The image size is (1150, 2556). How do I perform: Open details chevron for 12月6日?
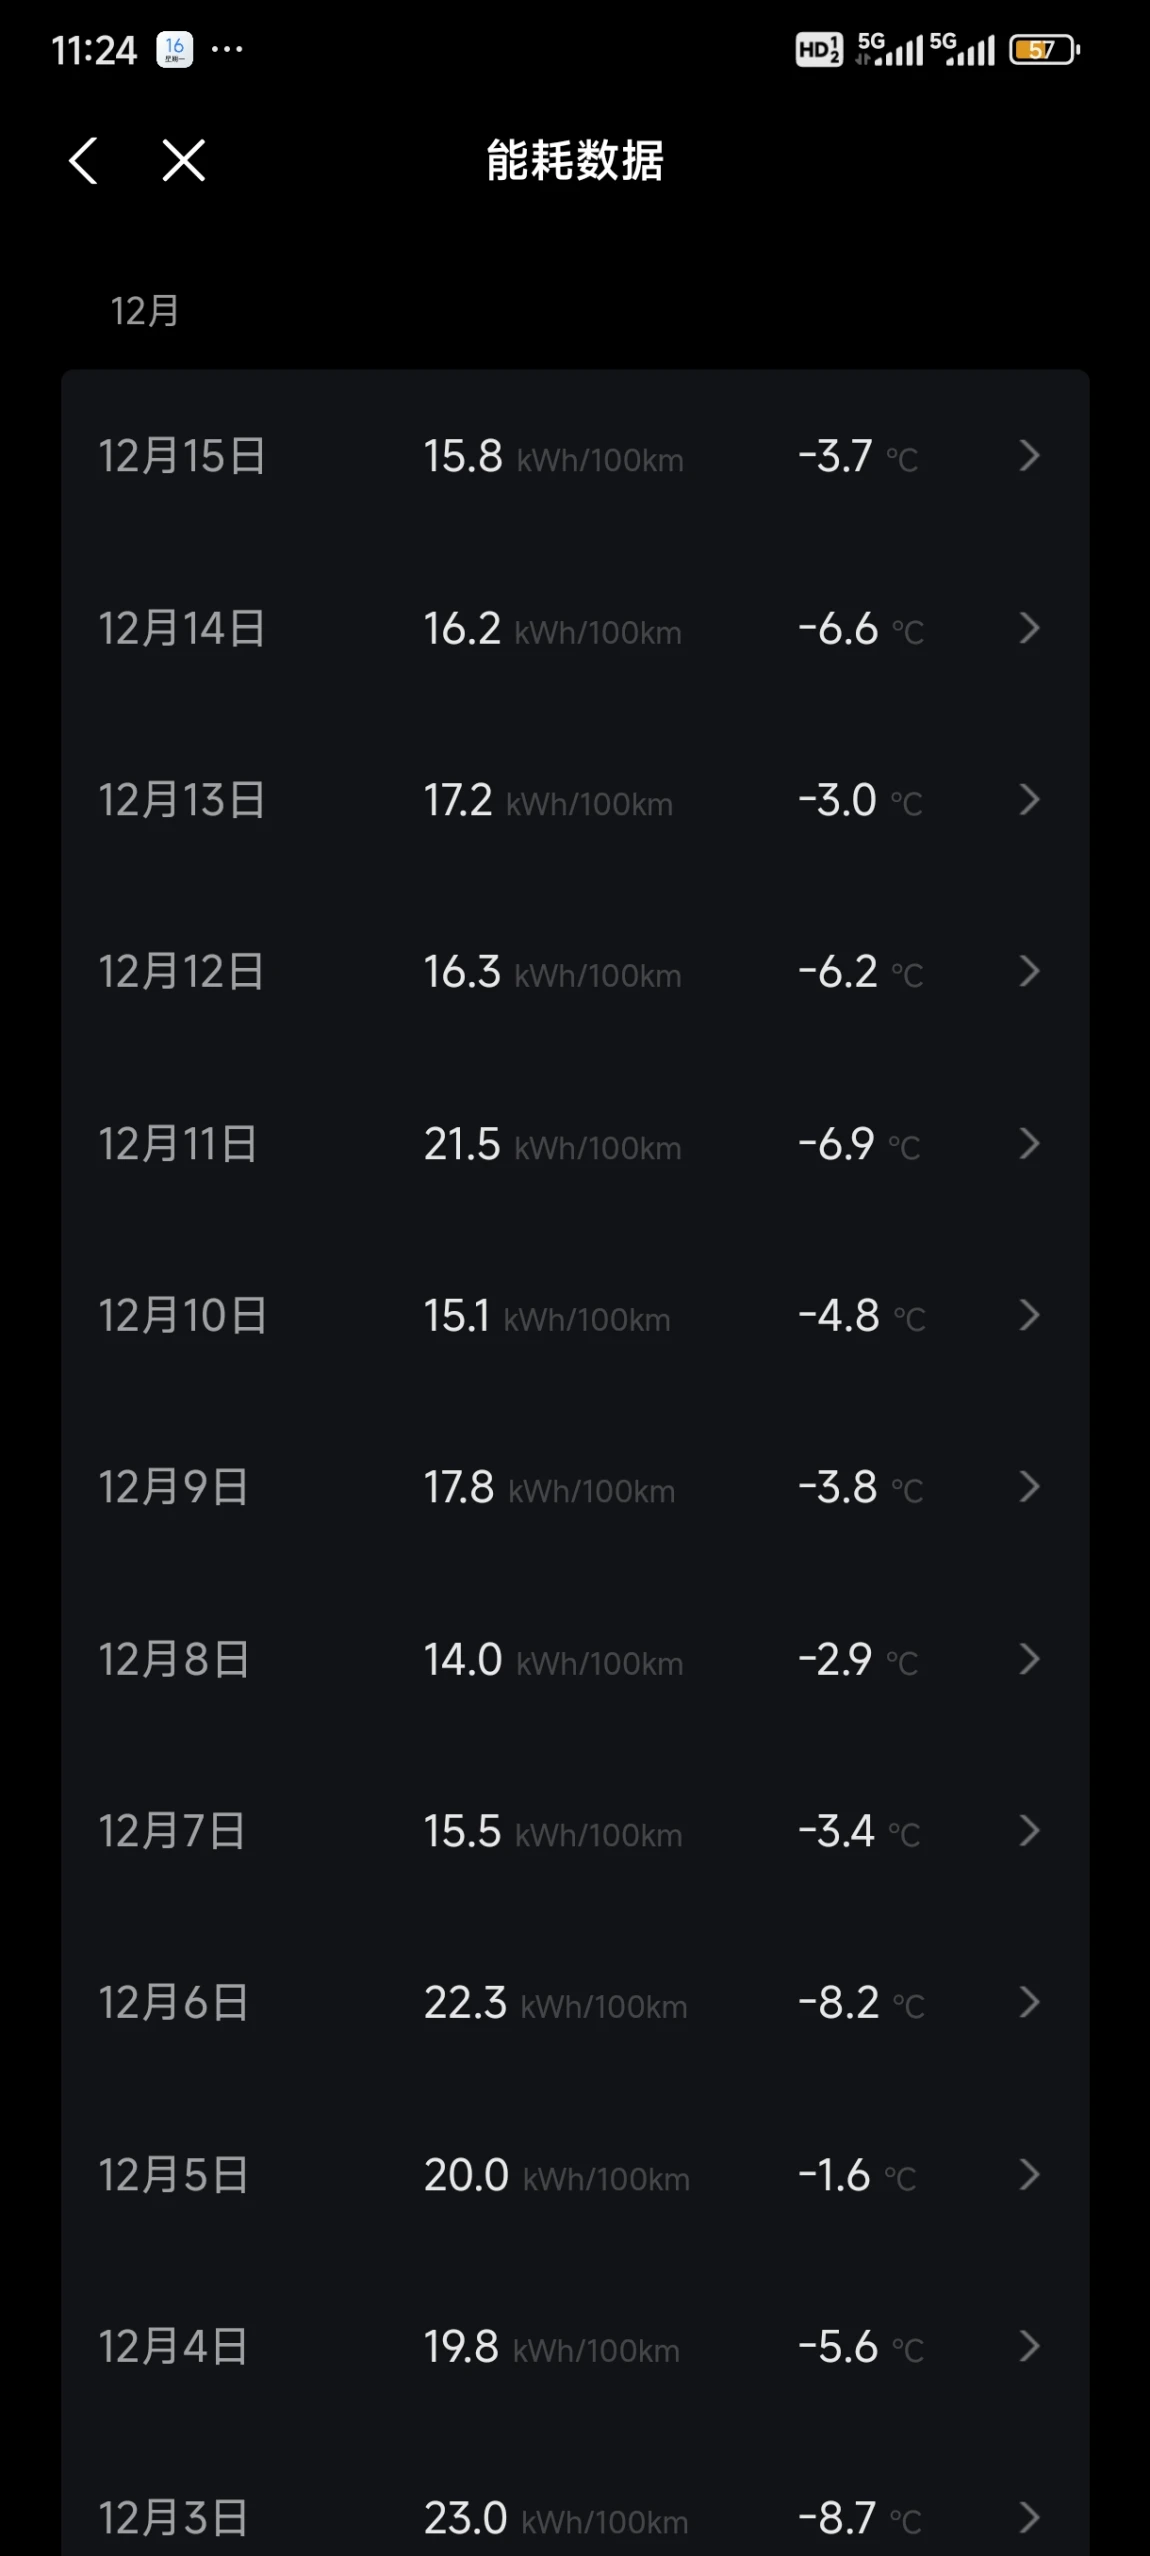click(x=1030, y=2002)
